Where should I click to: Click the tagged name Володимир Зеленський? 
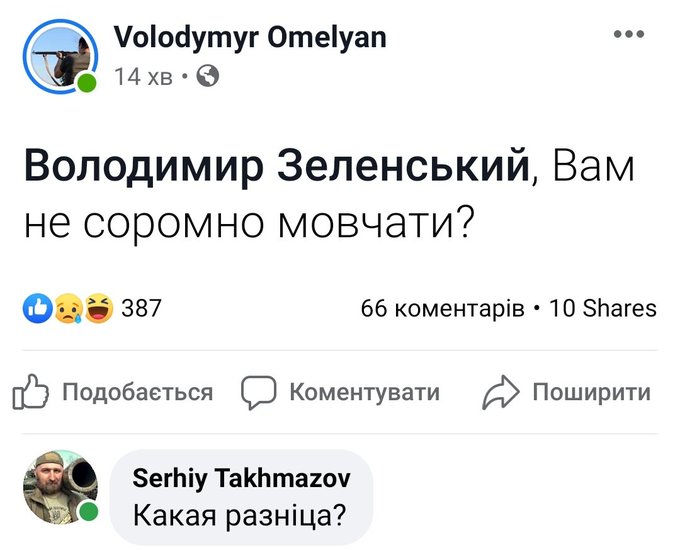tap(275, 165)
